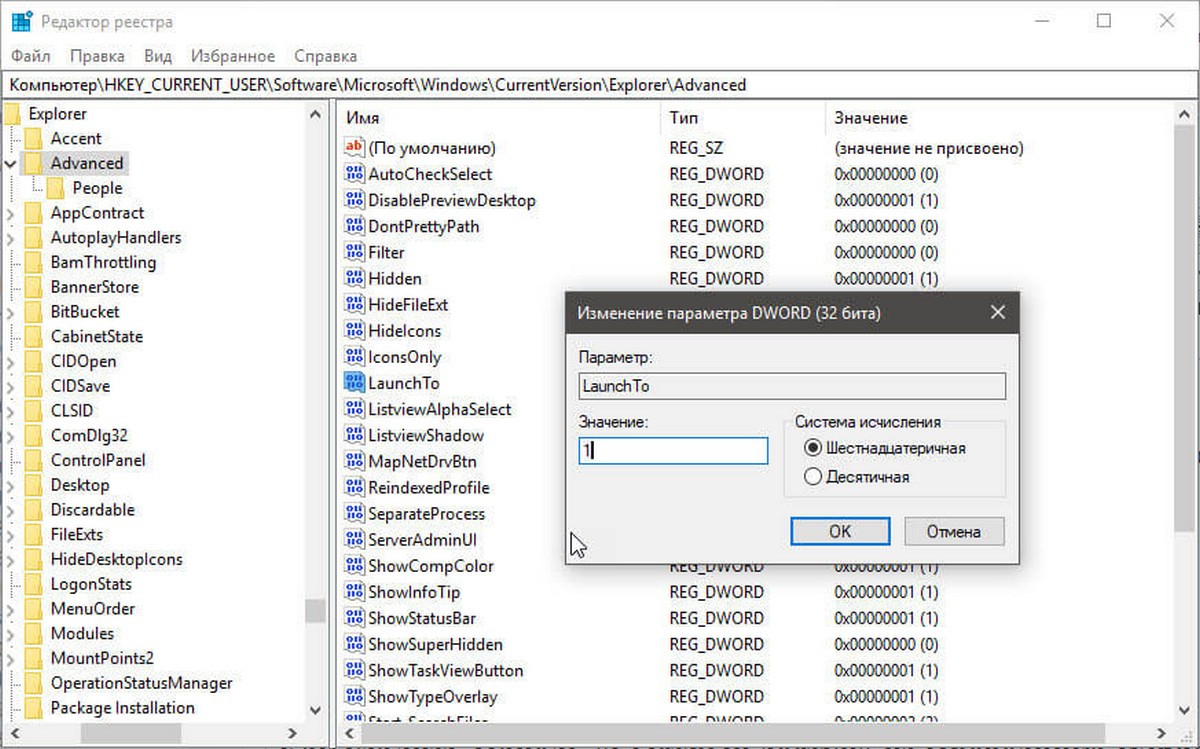Expand the AutoplayHandlers tree node
This screenshot has width=1200, height=749.
point(10,238)
